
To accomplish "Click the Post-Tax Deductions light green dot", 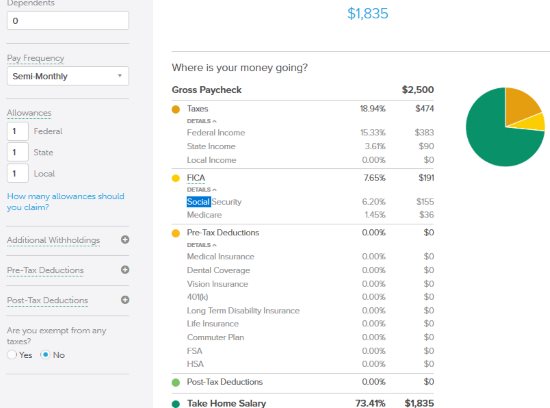I will [176, 382].
